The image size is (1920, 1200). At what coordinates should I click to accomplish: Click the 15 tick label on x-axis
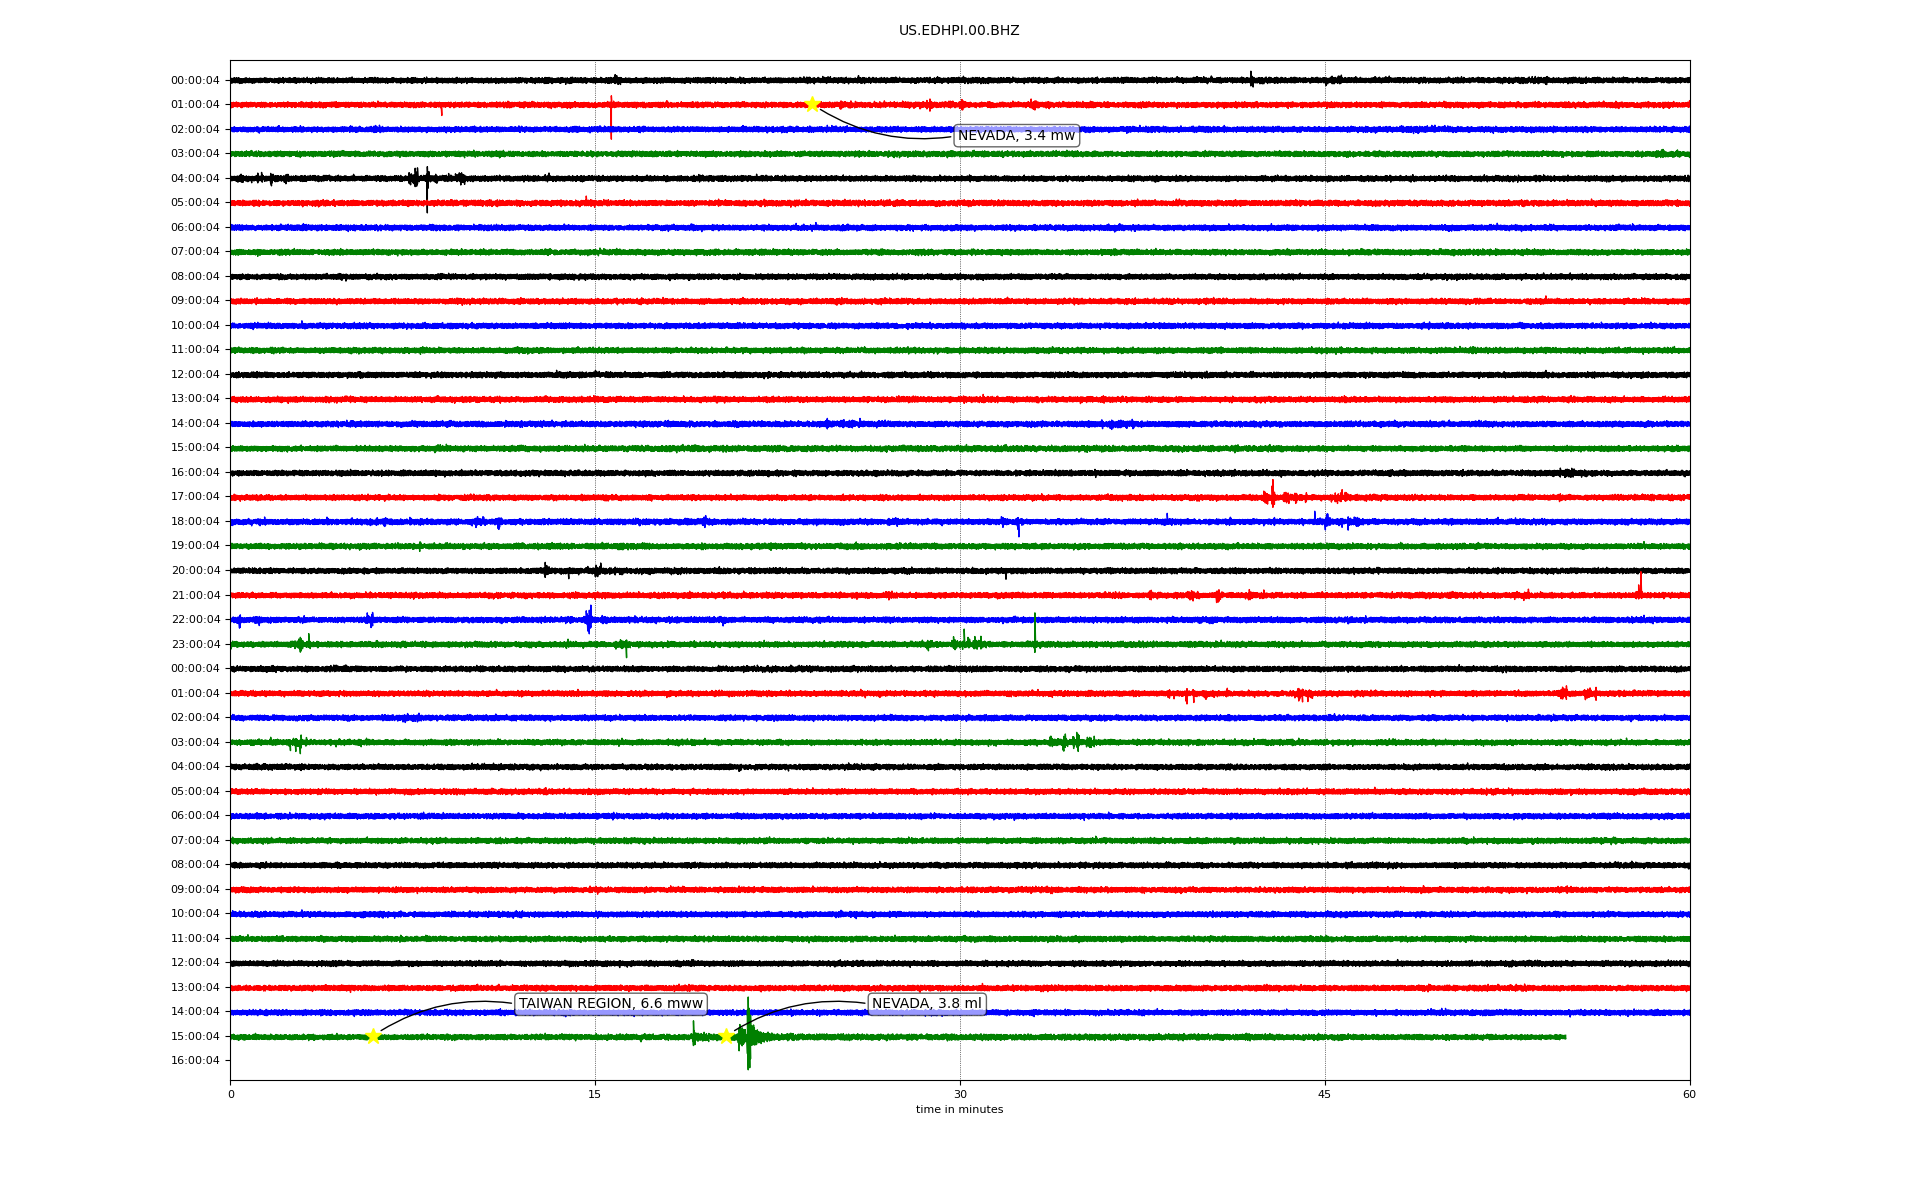pos(595,1094)
